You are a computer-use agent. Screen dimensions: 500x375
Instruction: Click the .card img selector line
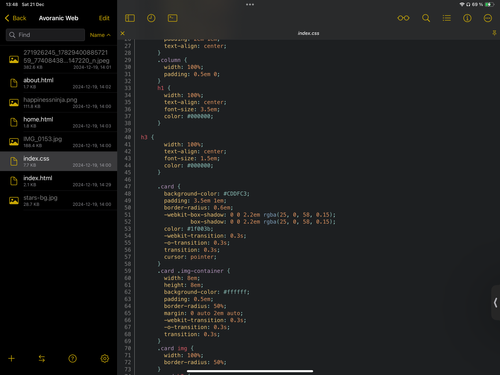[175, 348]
